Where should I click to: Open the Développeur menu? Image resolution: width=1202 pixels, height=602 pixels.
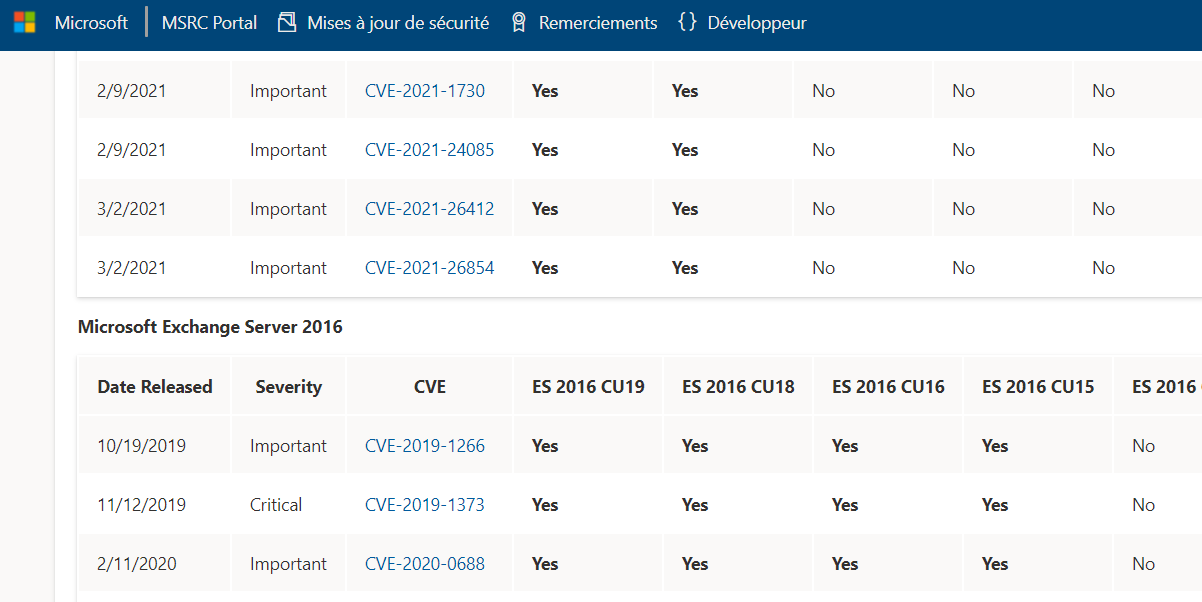coord(756,22)
